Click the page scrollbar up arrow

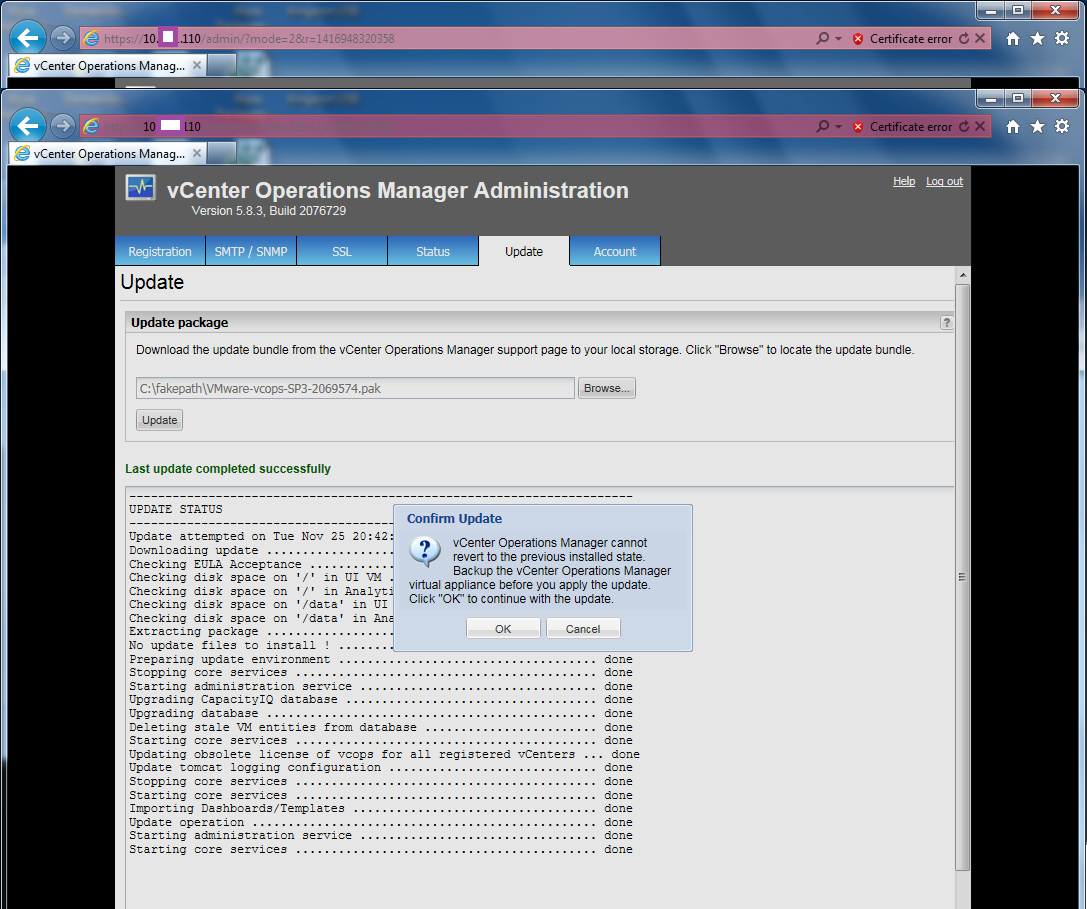pyautogui.click(x=962, y=275)
